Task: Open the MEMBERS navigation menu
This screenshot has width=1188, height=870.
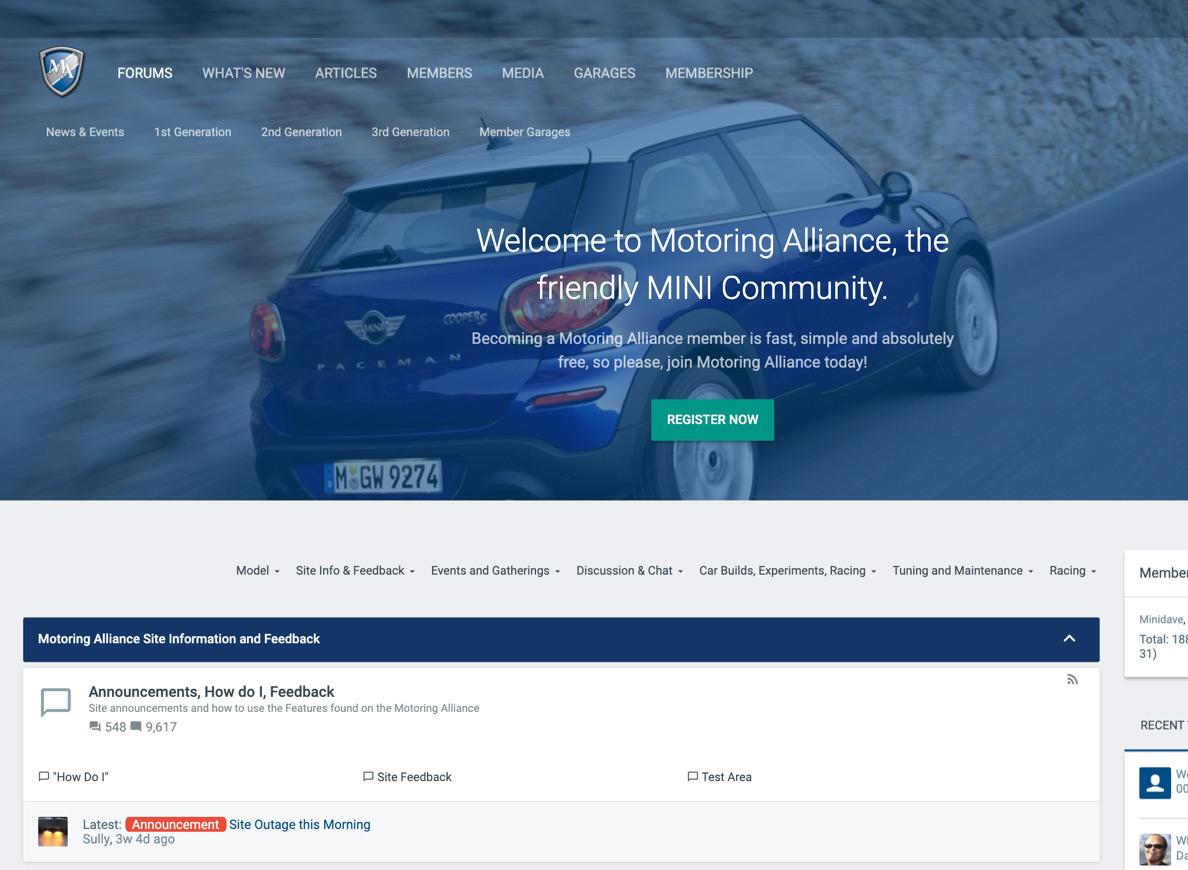Action: 439,73
